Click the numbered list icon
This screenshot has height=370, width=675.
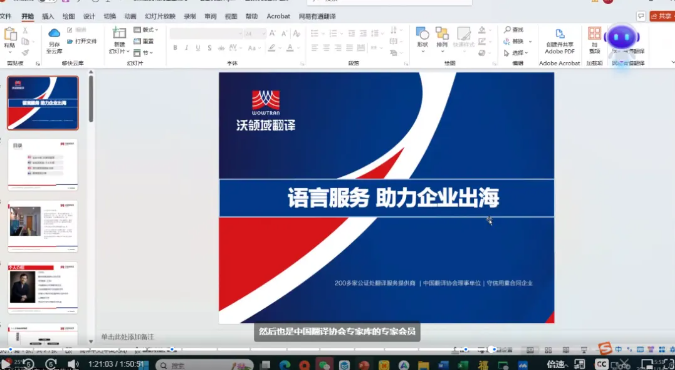(x=333, y=34)
